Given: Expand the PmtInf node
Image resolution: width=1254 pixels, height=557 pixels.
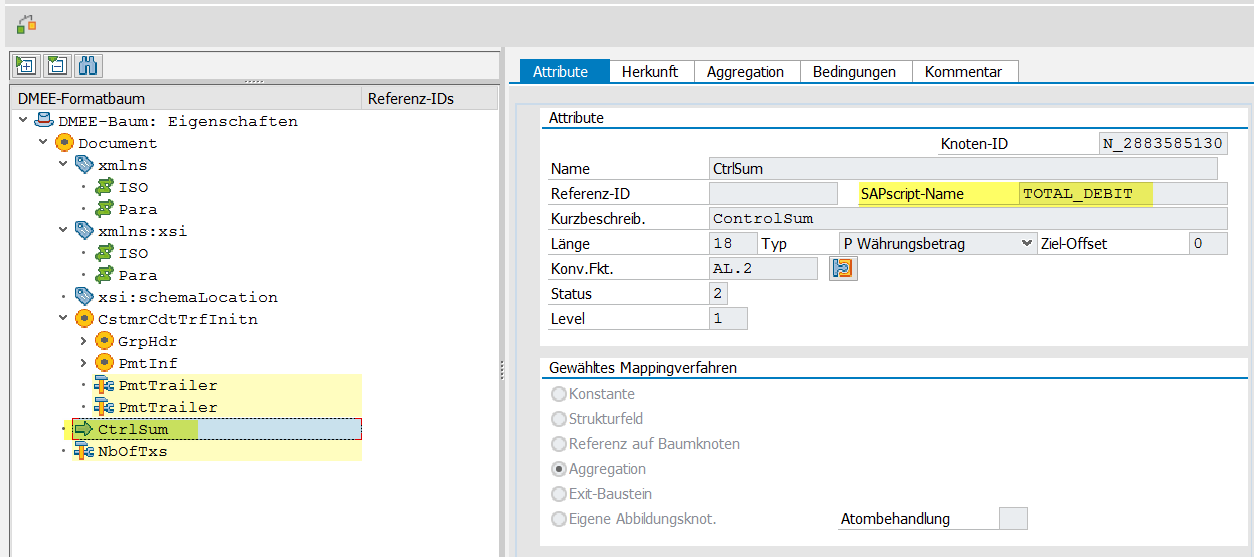Looking at the screenshot, I should pyautogui.click(x=83, y=363).
